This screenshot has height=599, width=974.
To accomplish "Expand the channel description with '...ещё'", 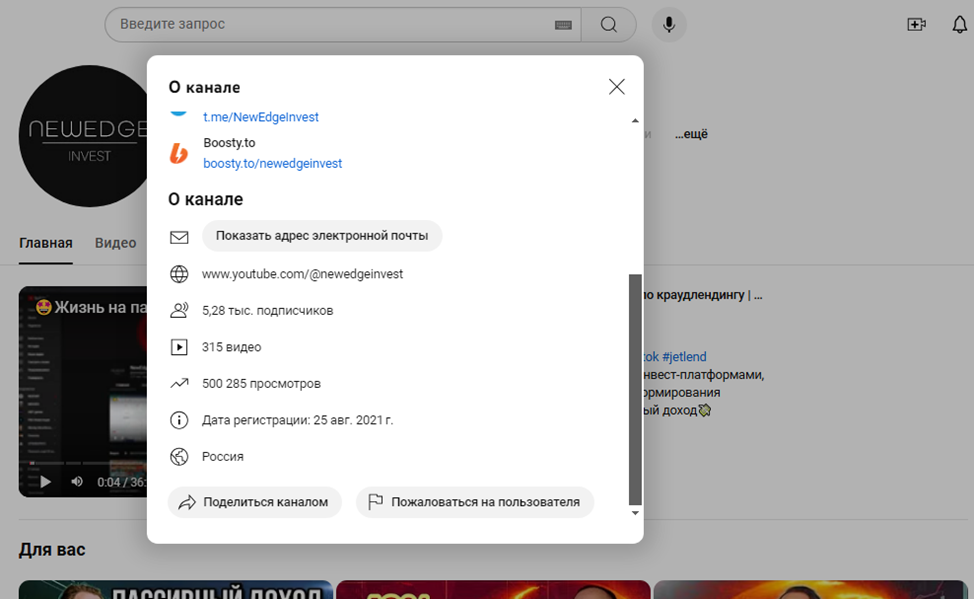I will point(691,134).
